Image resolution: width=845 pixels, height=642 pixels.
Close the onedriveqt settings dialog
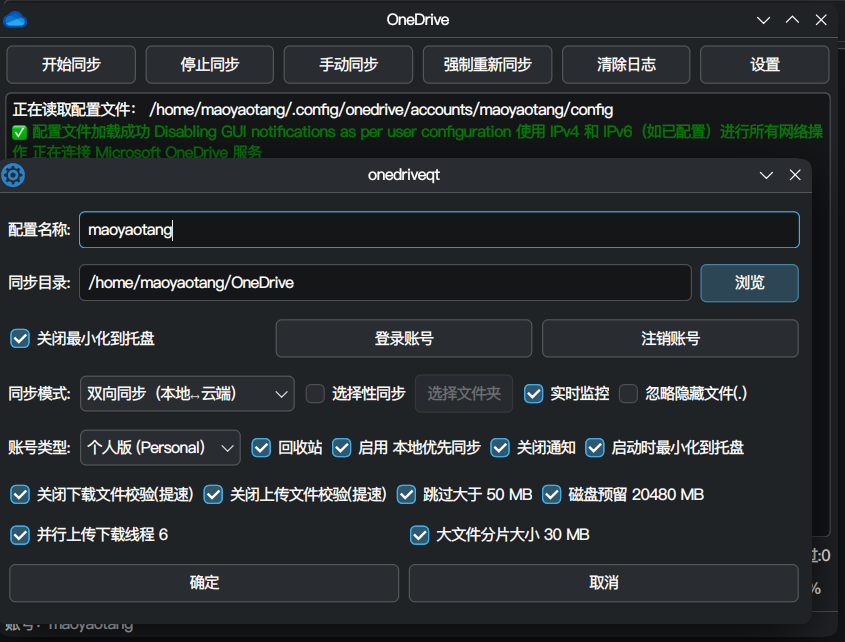(795, 175)
